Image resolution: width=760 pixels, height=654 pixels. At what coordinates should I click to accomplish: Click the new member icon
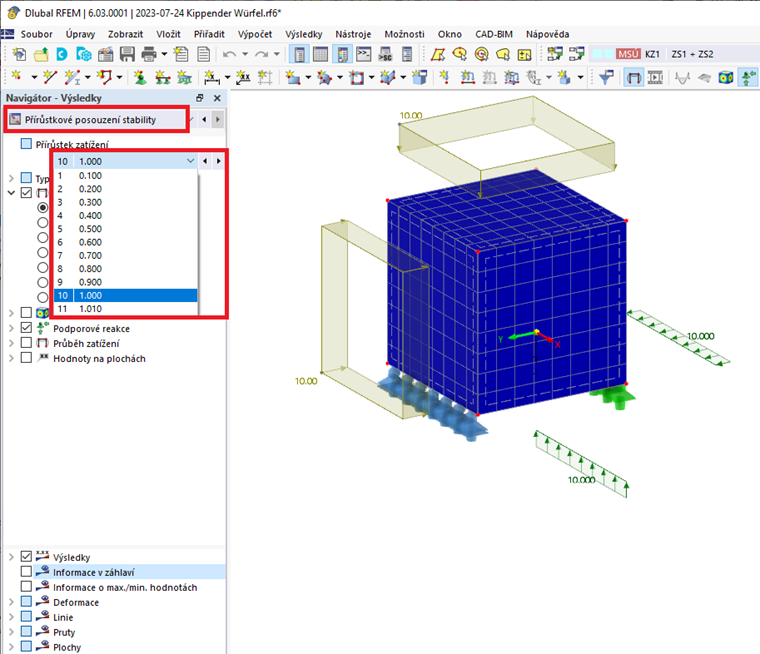point(72,77)
